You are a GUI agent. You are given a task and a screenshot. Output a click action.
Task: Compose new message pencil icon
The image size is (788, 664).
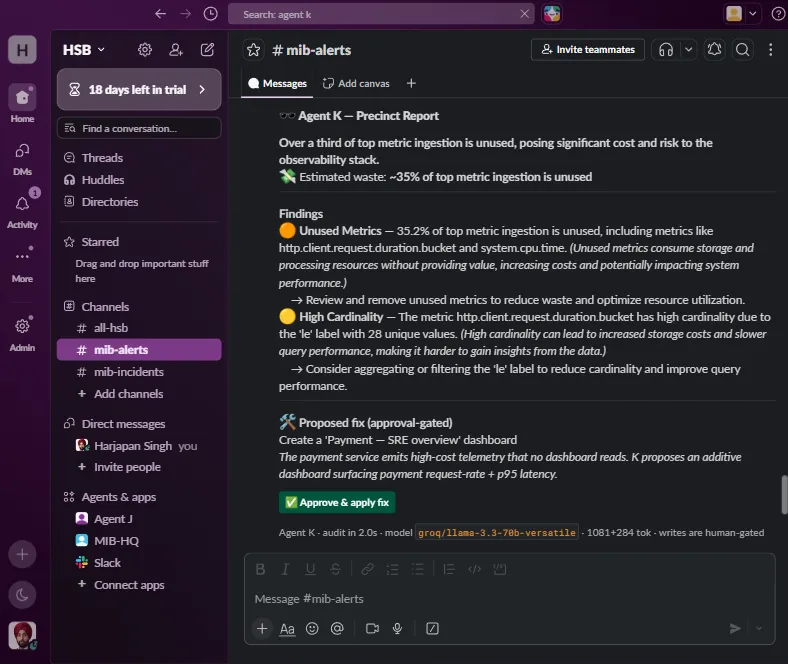(207, 49)
